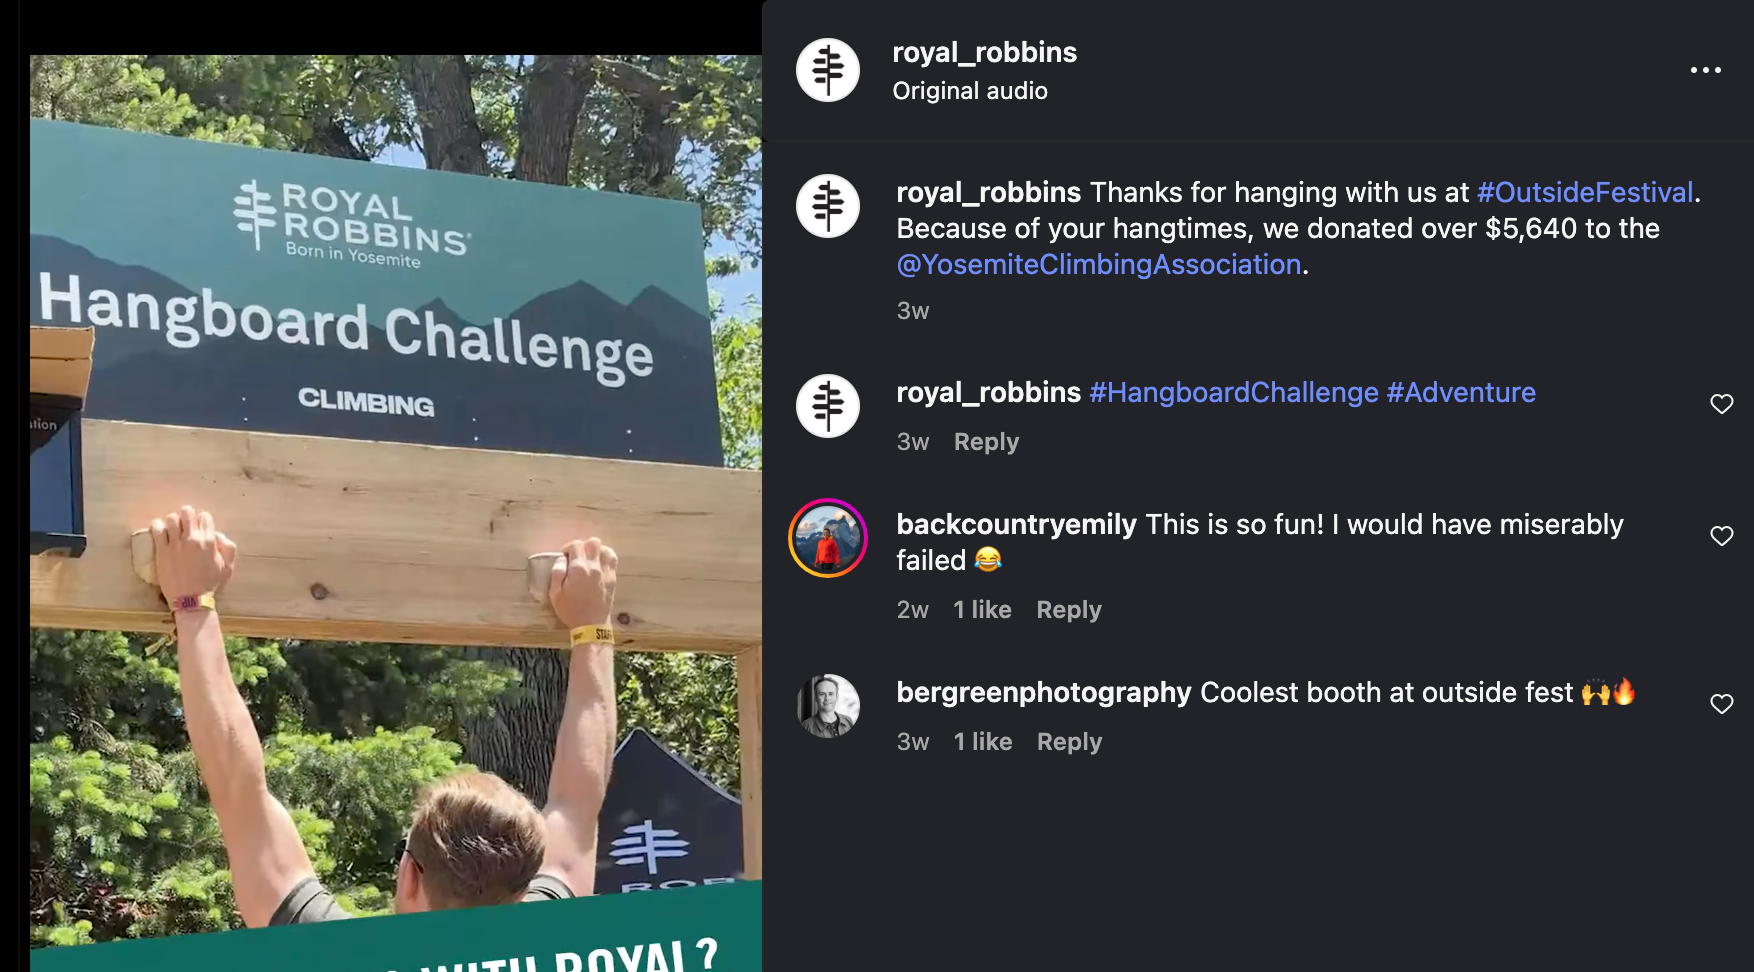Open the #Adventure hashtag
This screenshot has width=1754, height=972.
(x=1461, y=392)
